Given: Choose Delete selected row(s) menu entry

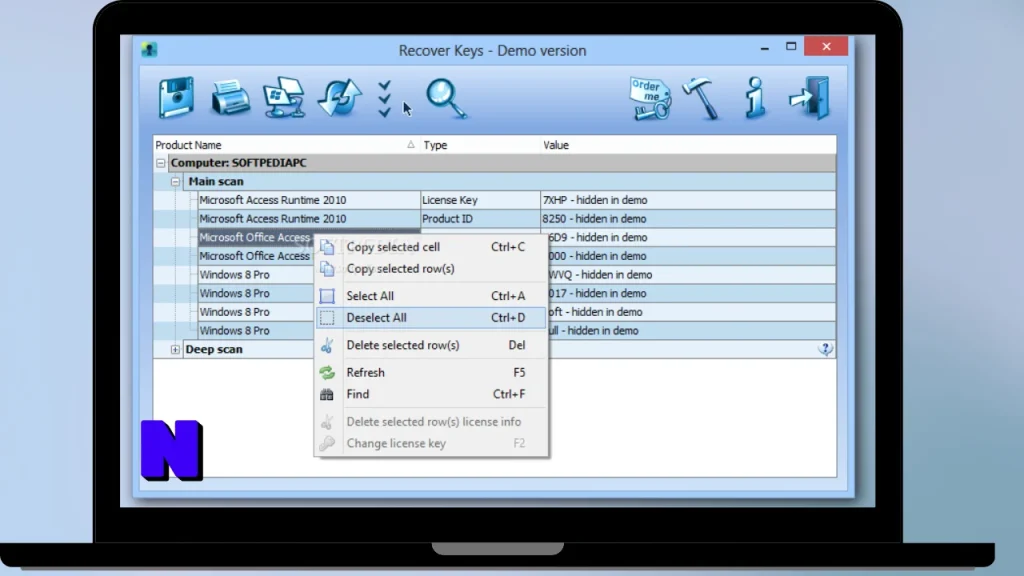Looking at the screenshot, I should coord(430,345).
